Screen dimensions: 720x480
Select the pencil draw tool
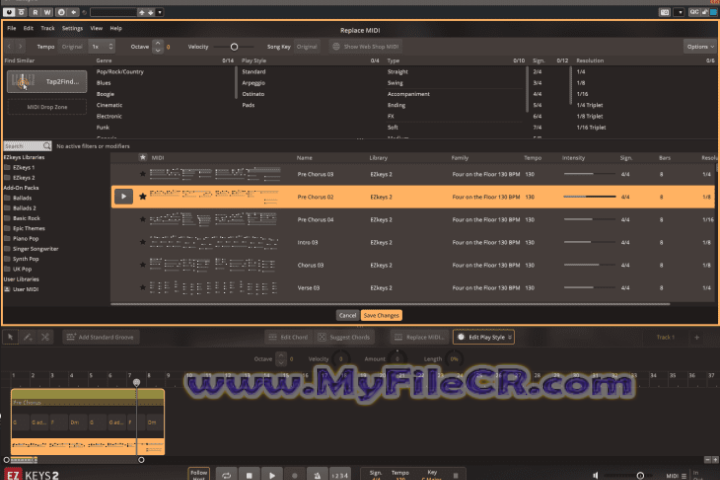(x=28, y=337)
